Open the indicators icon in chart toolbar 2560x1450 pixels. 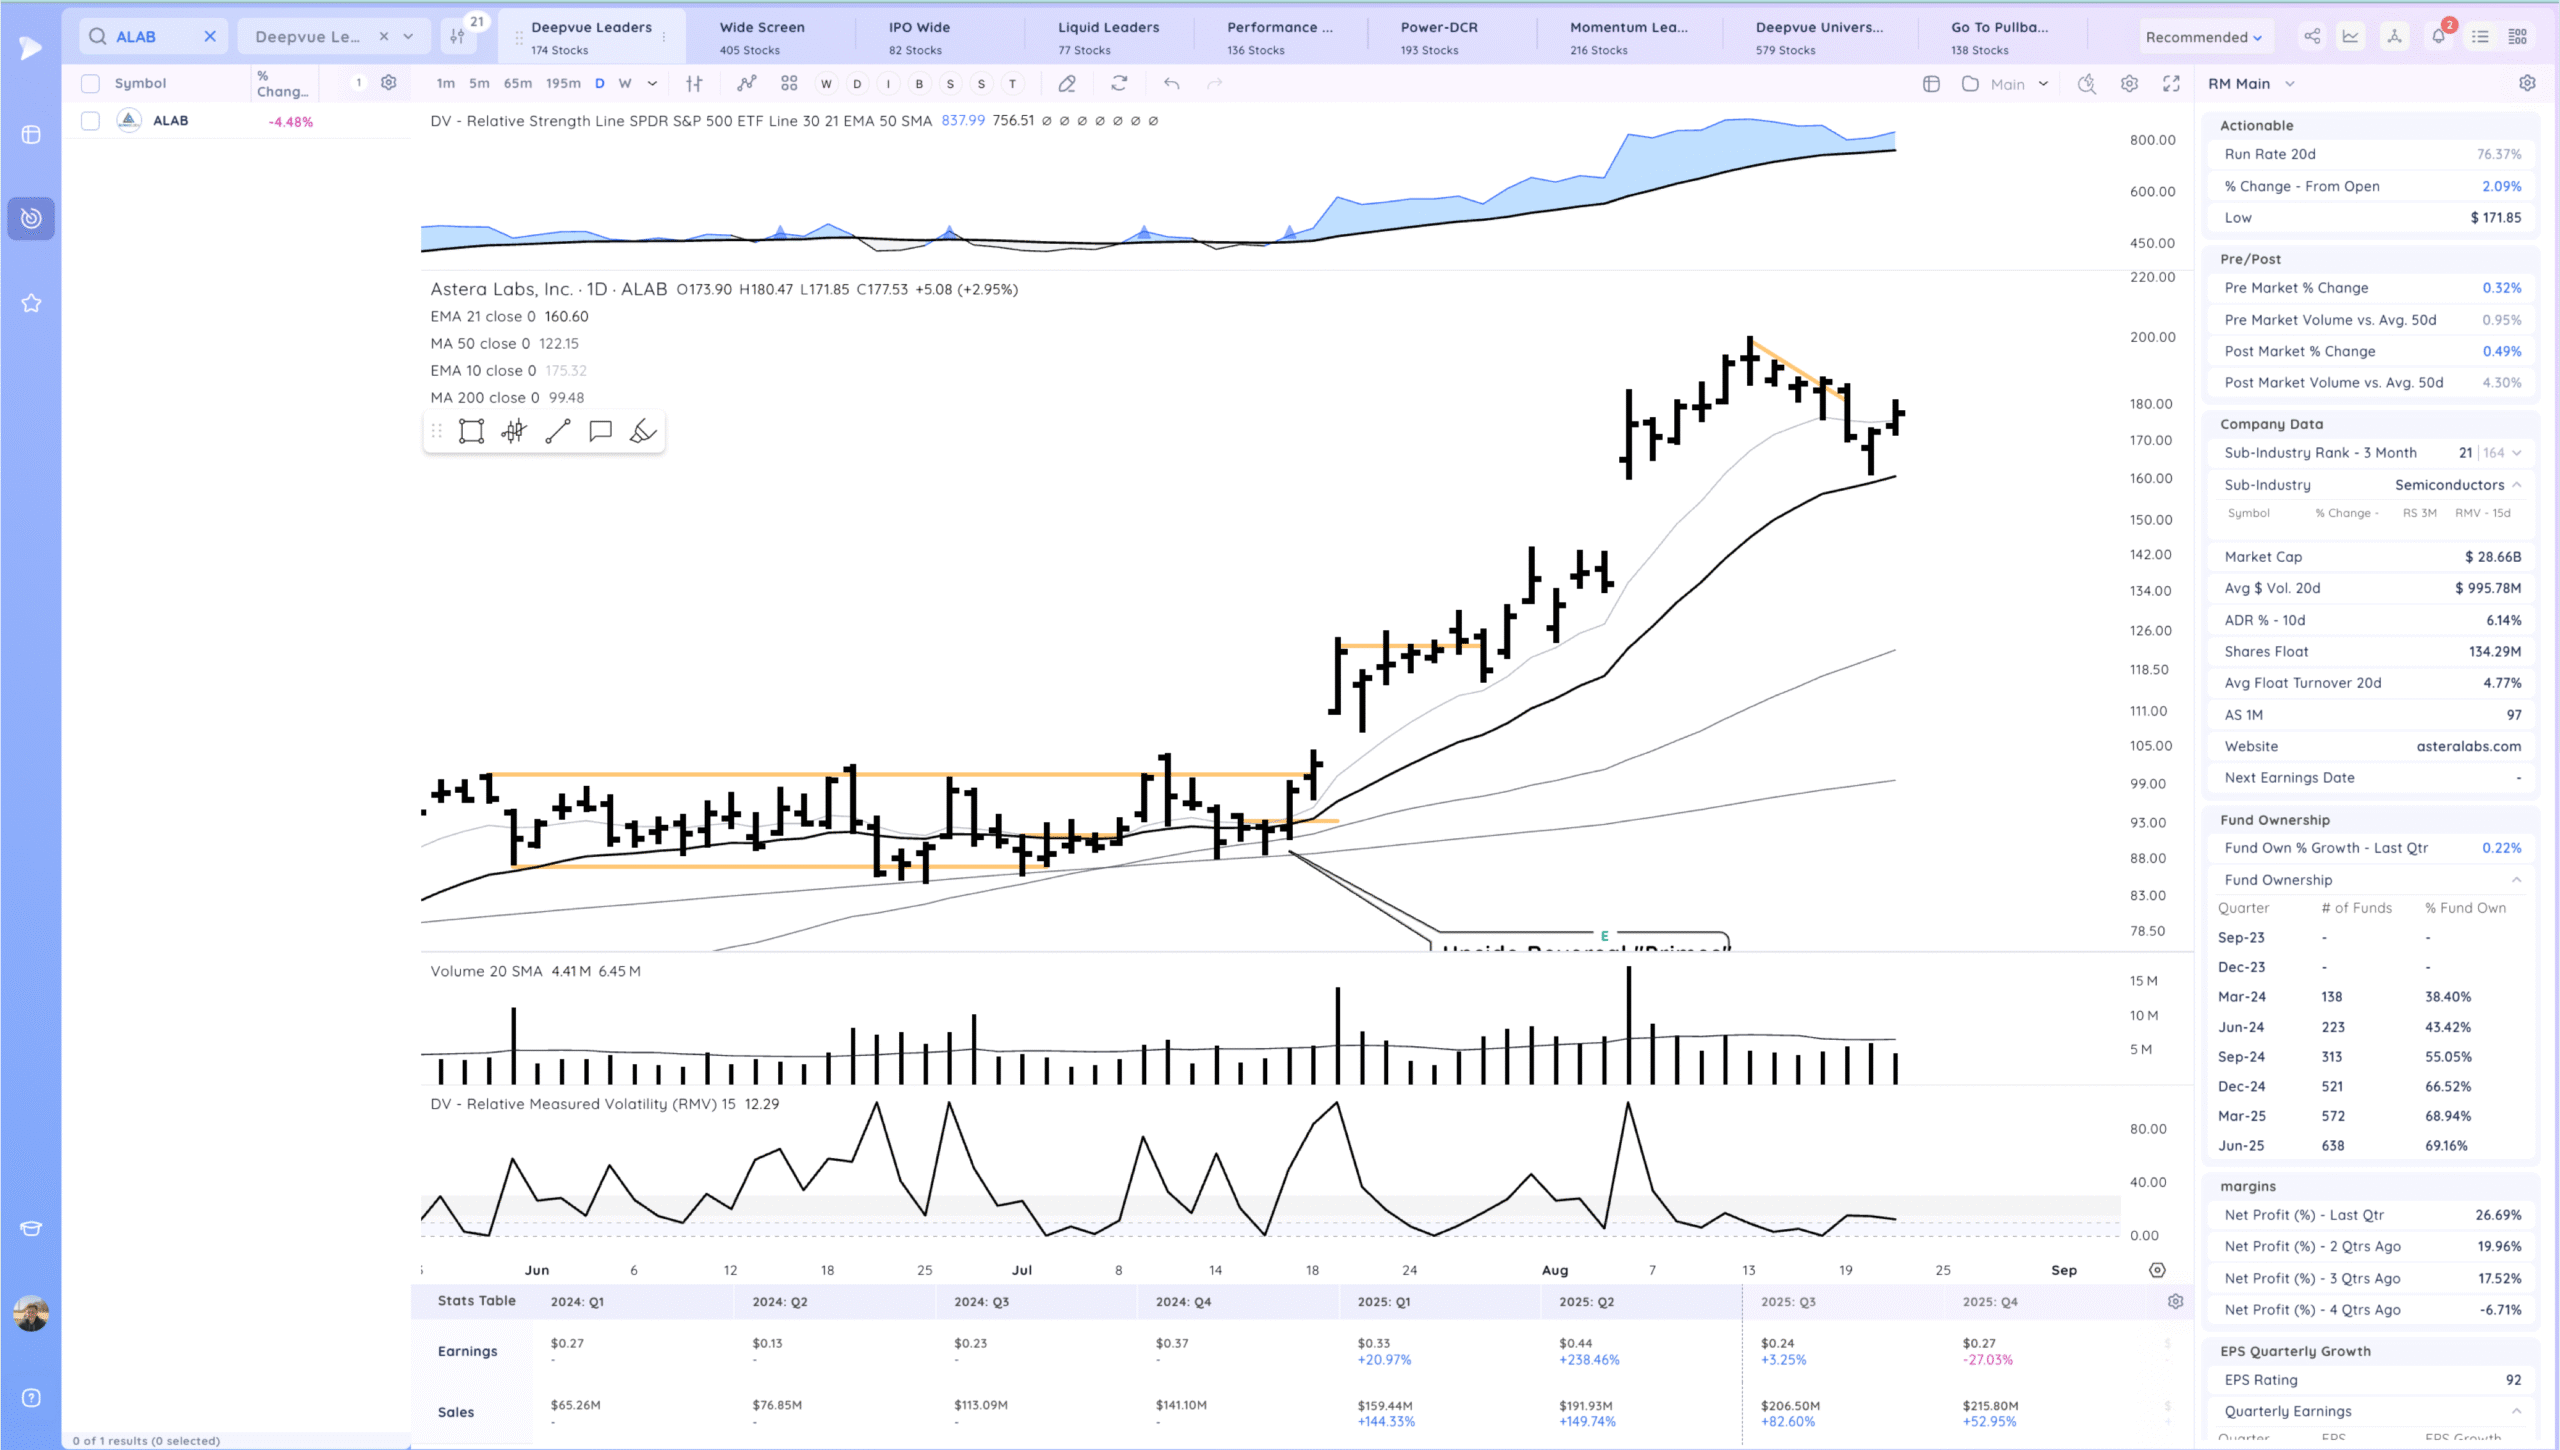point(747,84)
